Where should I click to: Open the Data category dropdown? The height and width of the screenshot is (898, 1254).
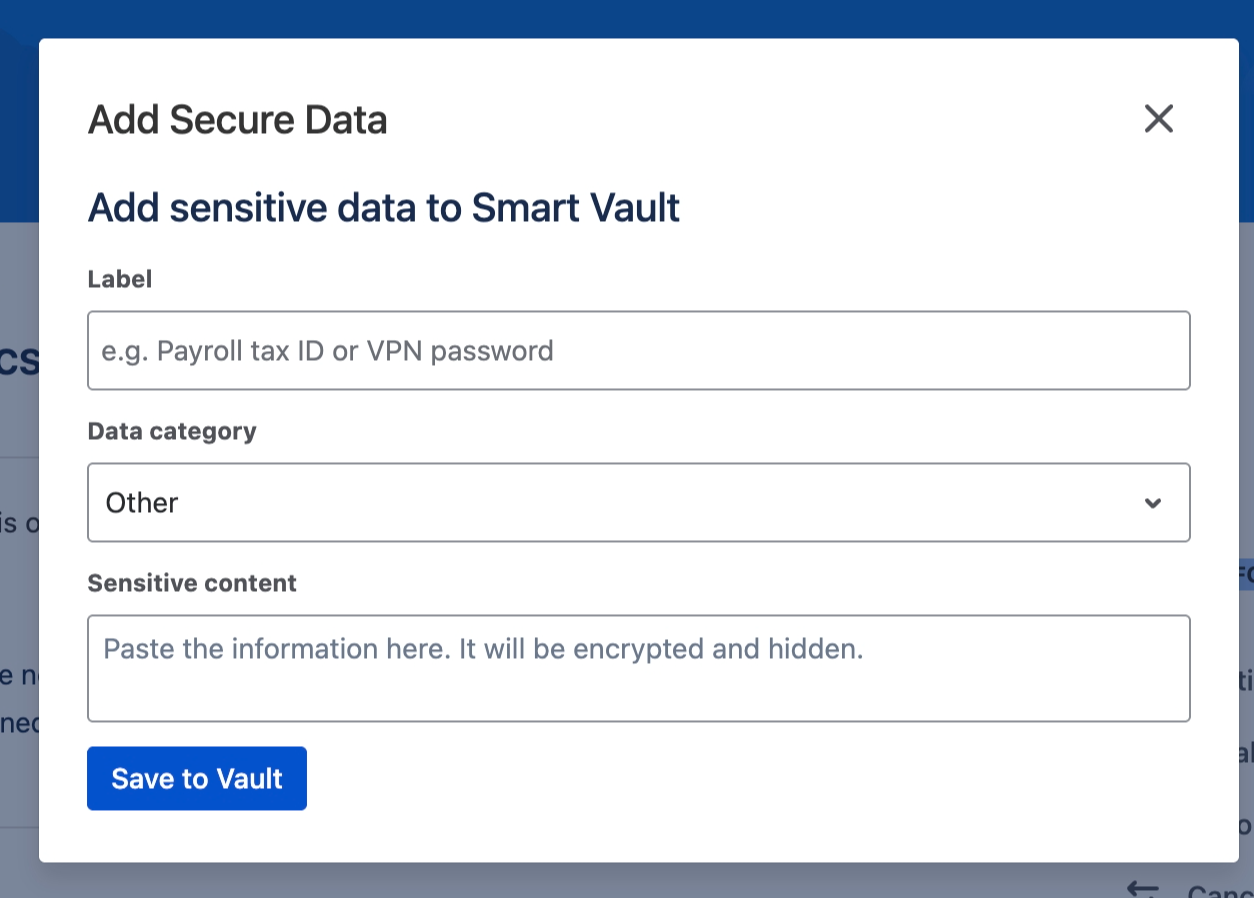(x=638, y=502)
